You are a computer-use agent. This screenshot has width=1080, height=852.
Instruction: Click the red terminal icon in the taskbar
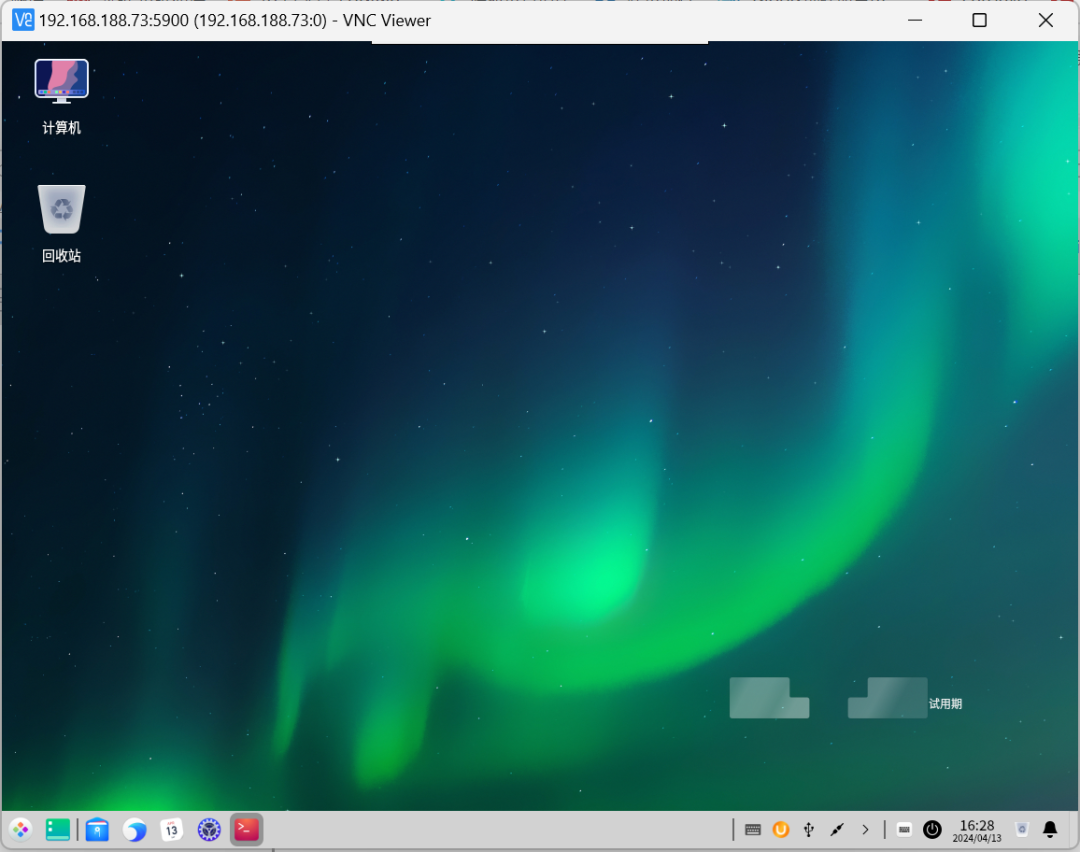click(246, 829)
